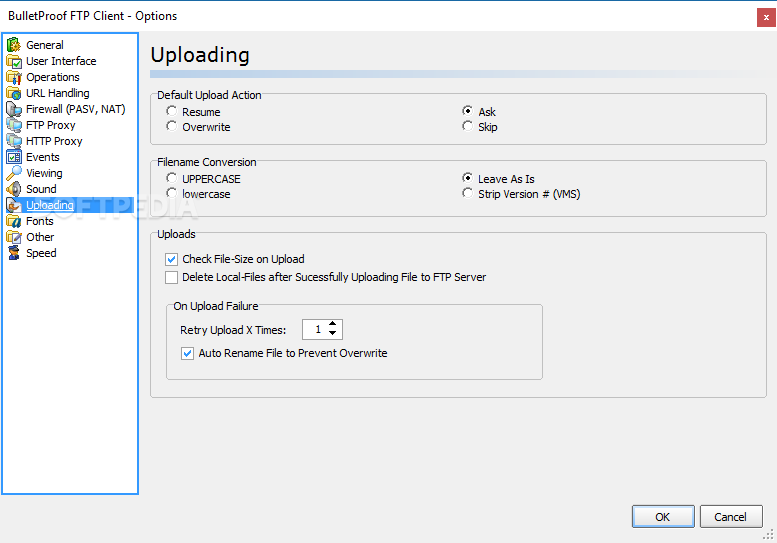Open the User Interface options page

click(x=61, y=61)
